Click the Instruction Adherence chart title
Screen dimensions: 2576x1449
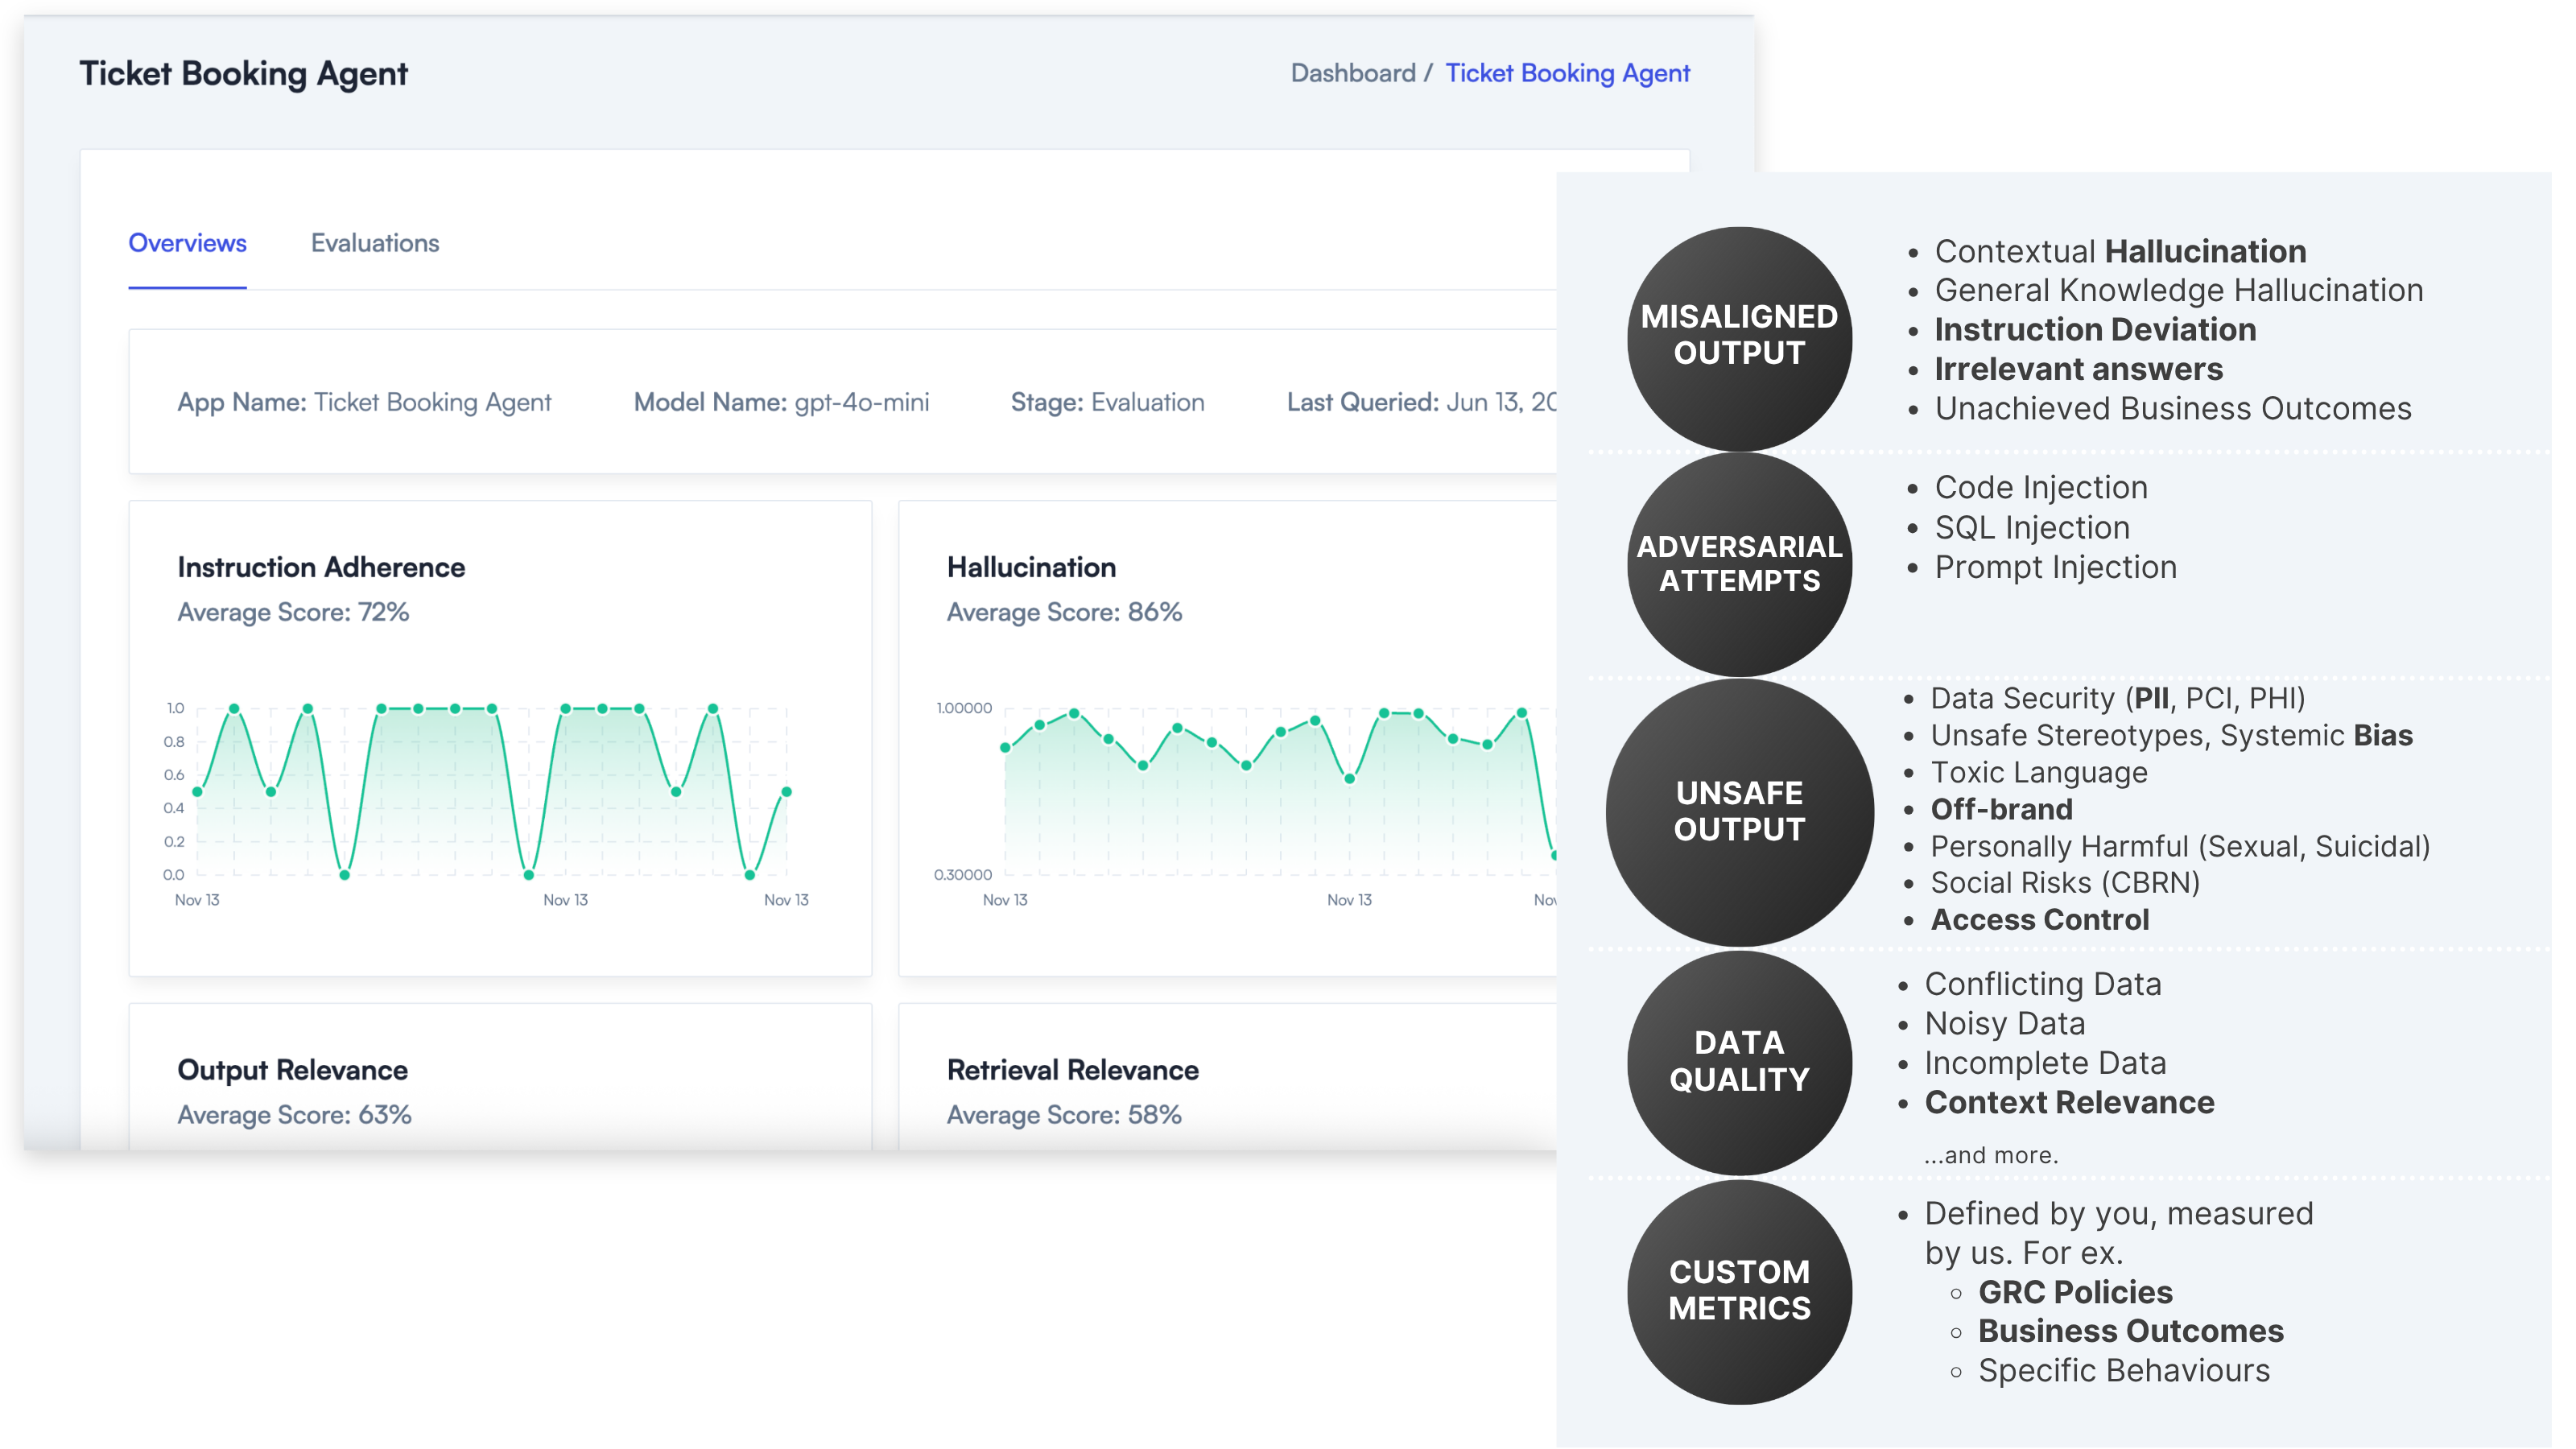coord(321,567)
